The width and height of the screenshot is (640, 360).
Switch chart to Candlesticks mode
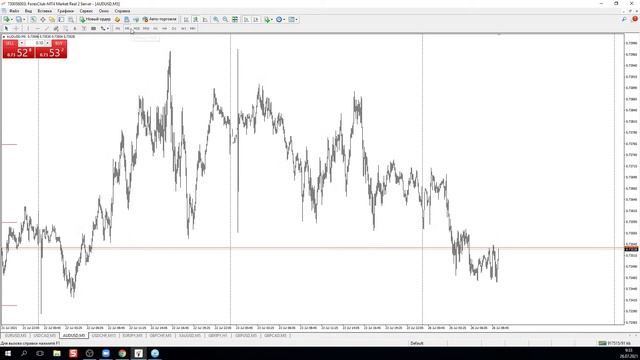pos(196,19)
